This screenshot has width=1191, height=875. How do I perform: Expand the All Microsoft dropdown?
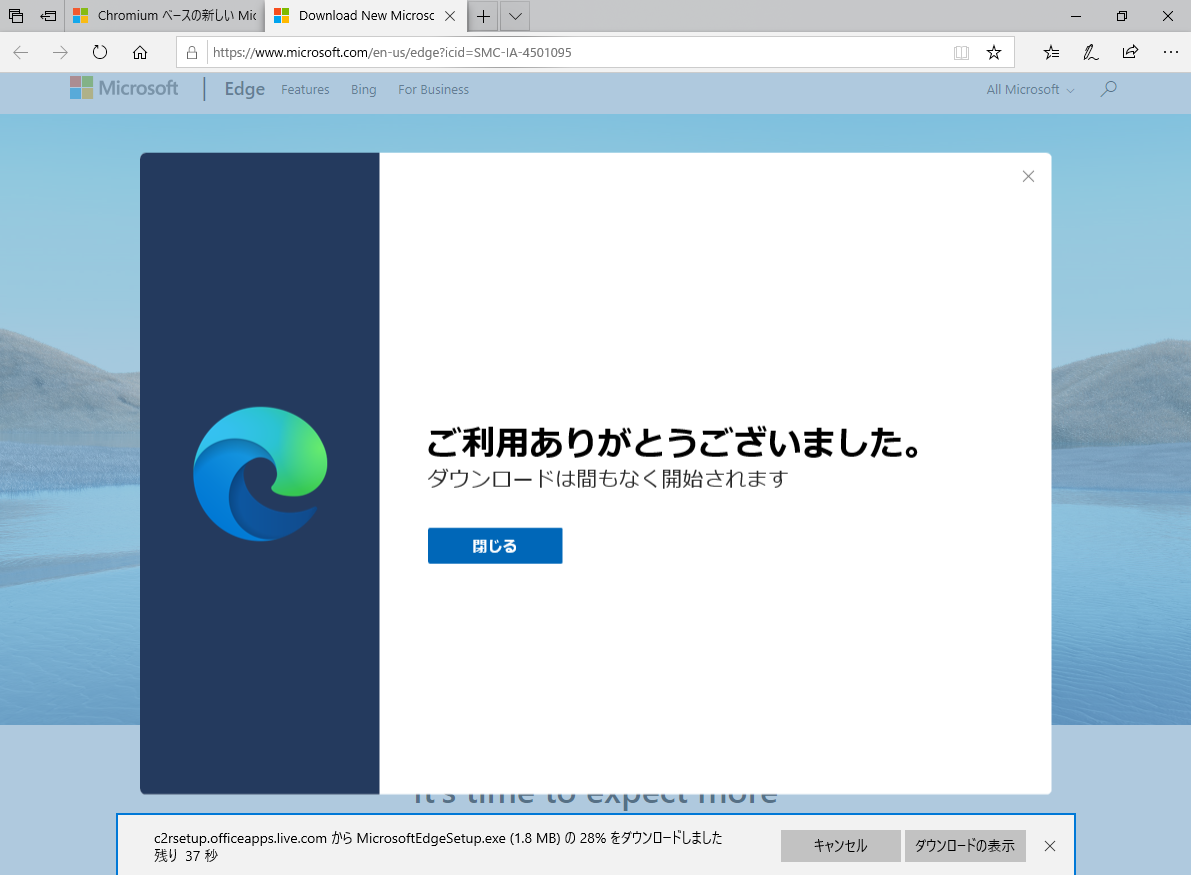click(x=1029, y=89)
